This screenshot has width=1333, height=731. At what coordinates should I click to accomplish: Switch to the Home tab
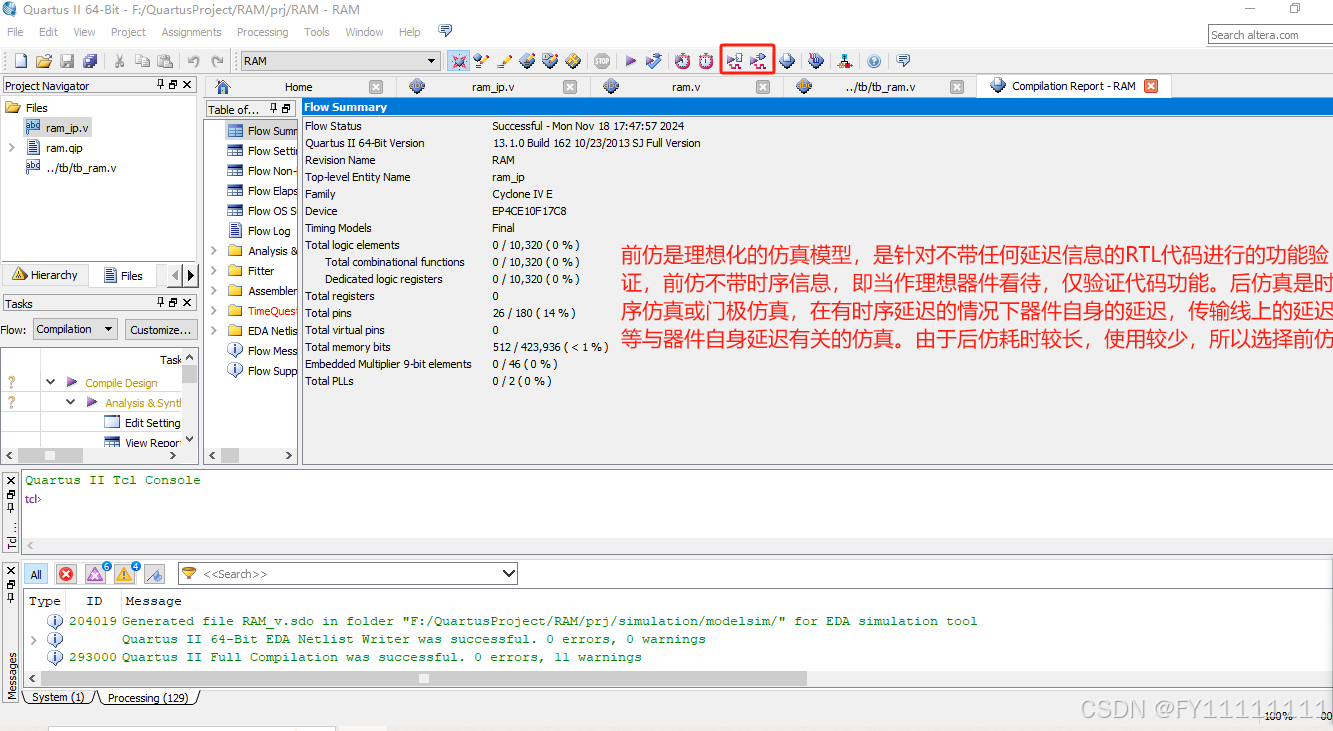pos(298,87)
